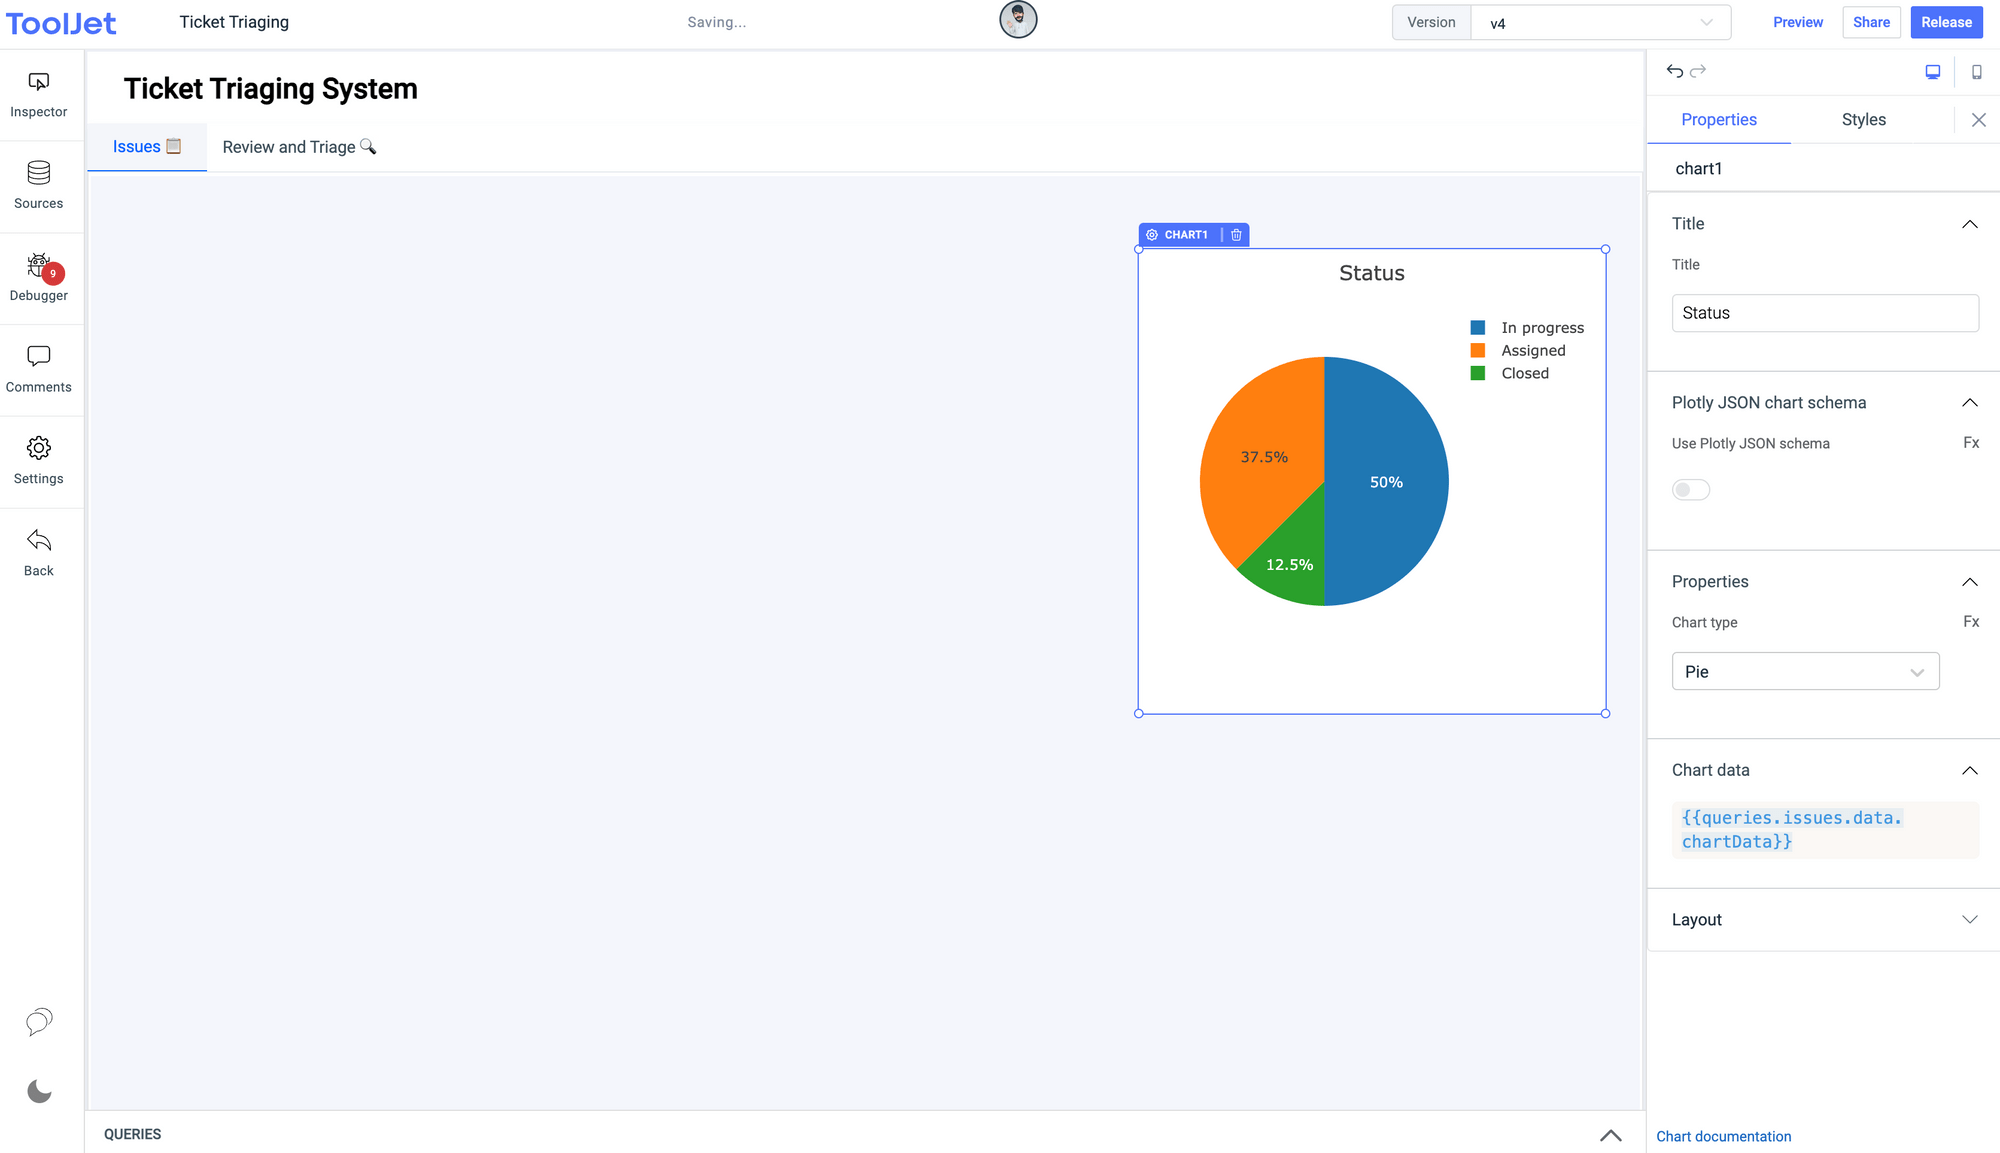The width and height of the screenshot is (2000, 1153).
Task: Open the version v4 dropdown
Action: click(1600, 23)
